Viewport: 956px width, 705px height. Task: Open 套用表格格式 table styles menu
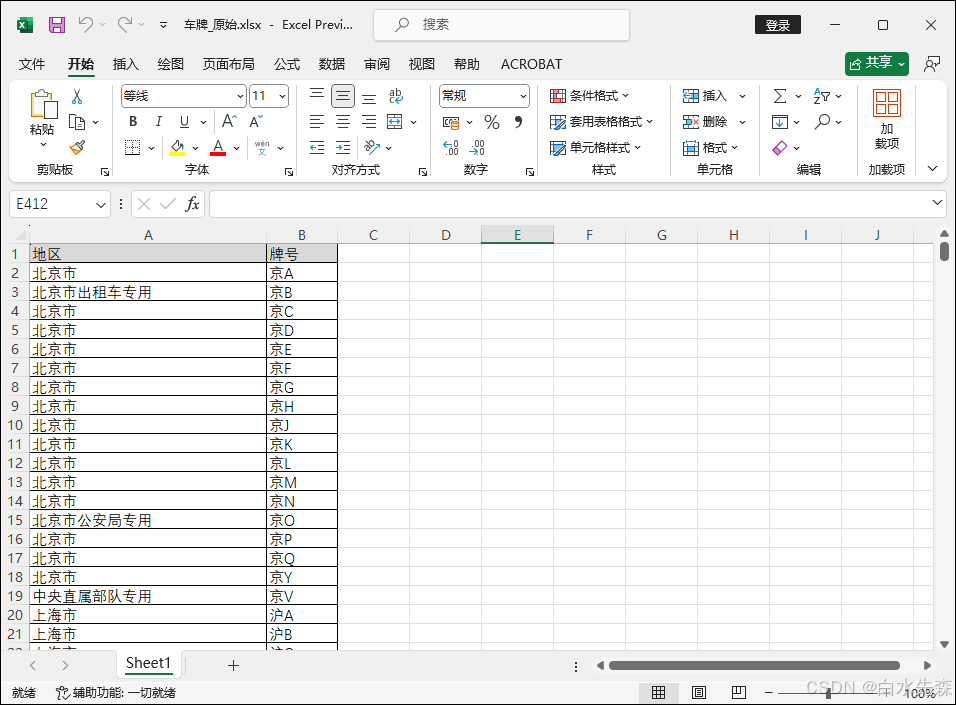[x=601, y=122]
